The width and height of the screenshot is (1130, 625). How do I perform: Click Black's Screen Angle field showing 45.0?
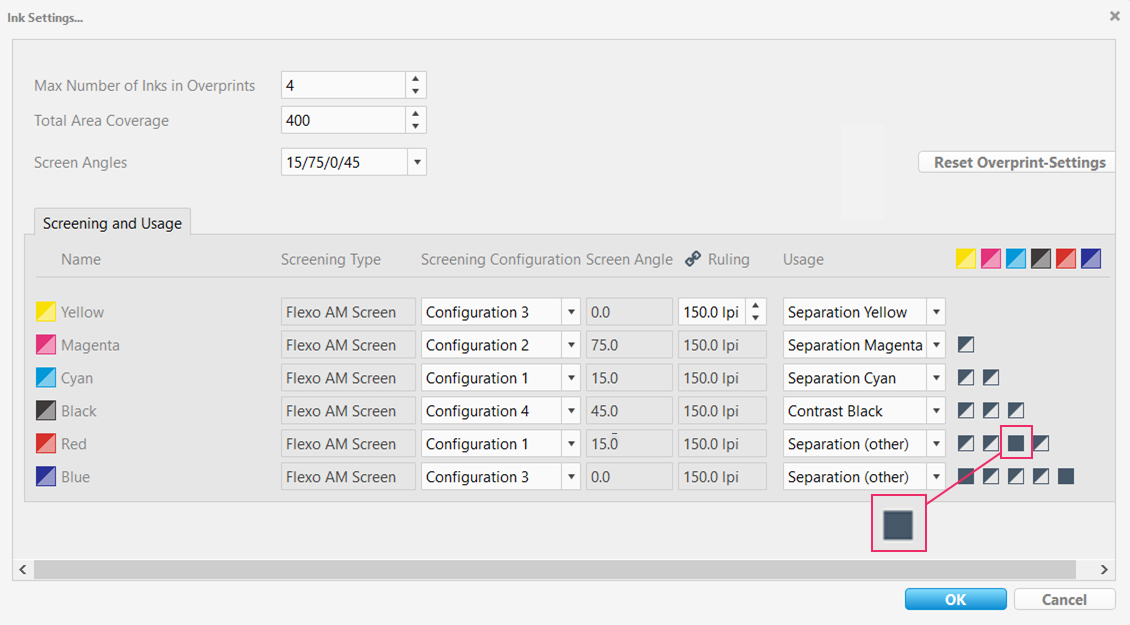(629, 411)
